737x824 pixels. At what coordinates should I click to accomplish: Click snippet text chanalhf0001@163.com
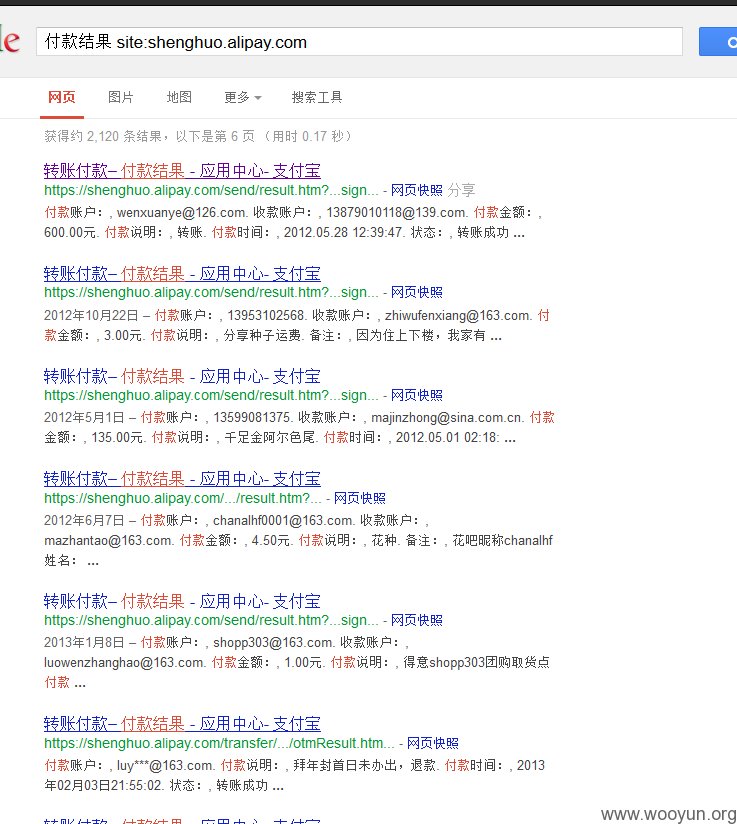(x=283, y=521)
